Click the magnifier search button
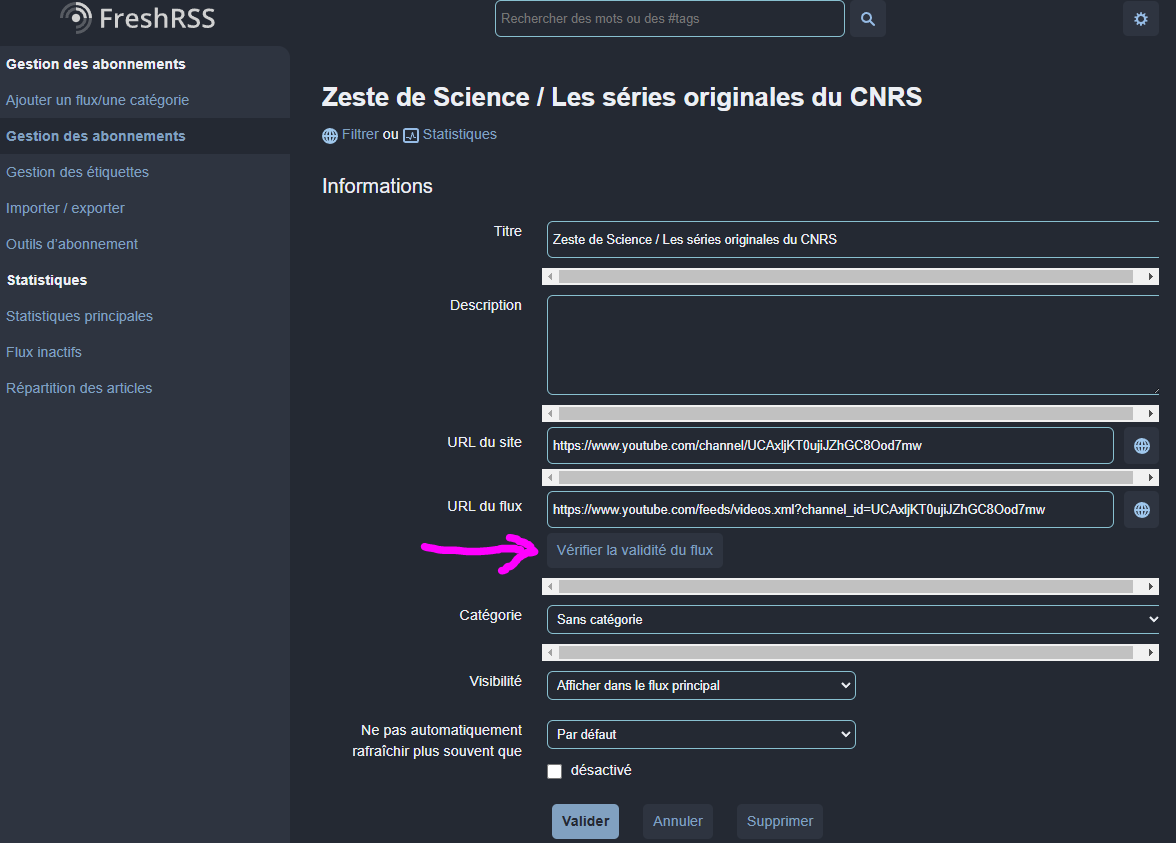The height and width of the screenshot is (843, 1176). (867, 19)
